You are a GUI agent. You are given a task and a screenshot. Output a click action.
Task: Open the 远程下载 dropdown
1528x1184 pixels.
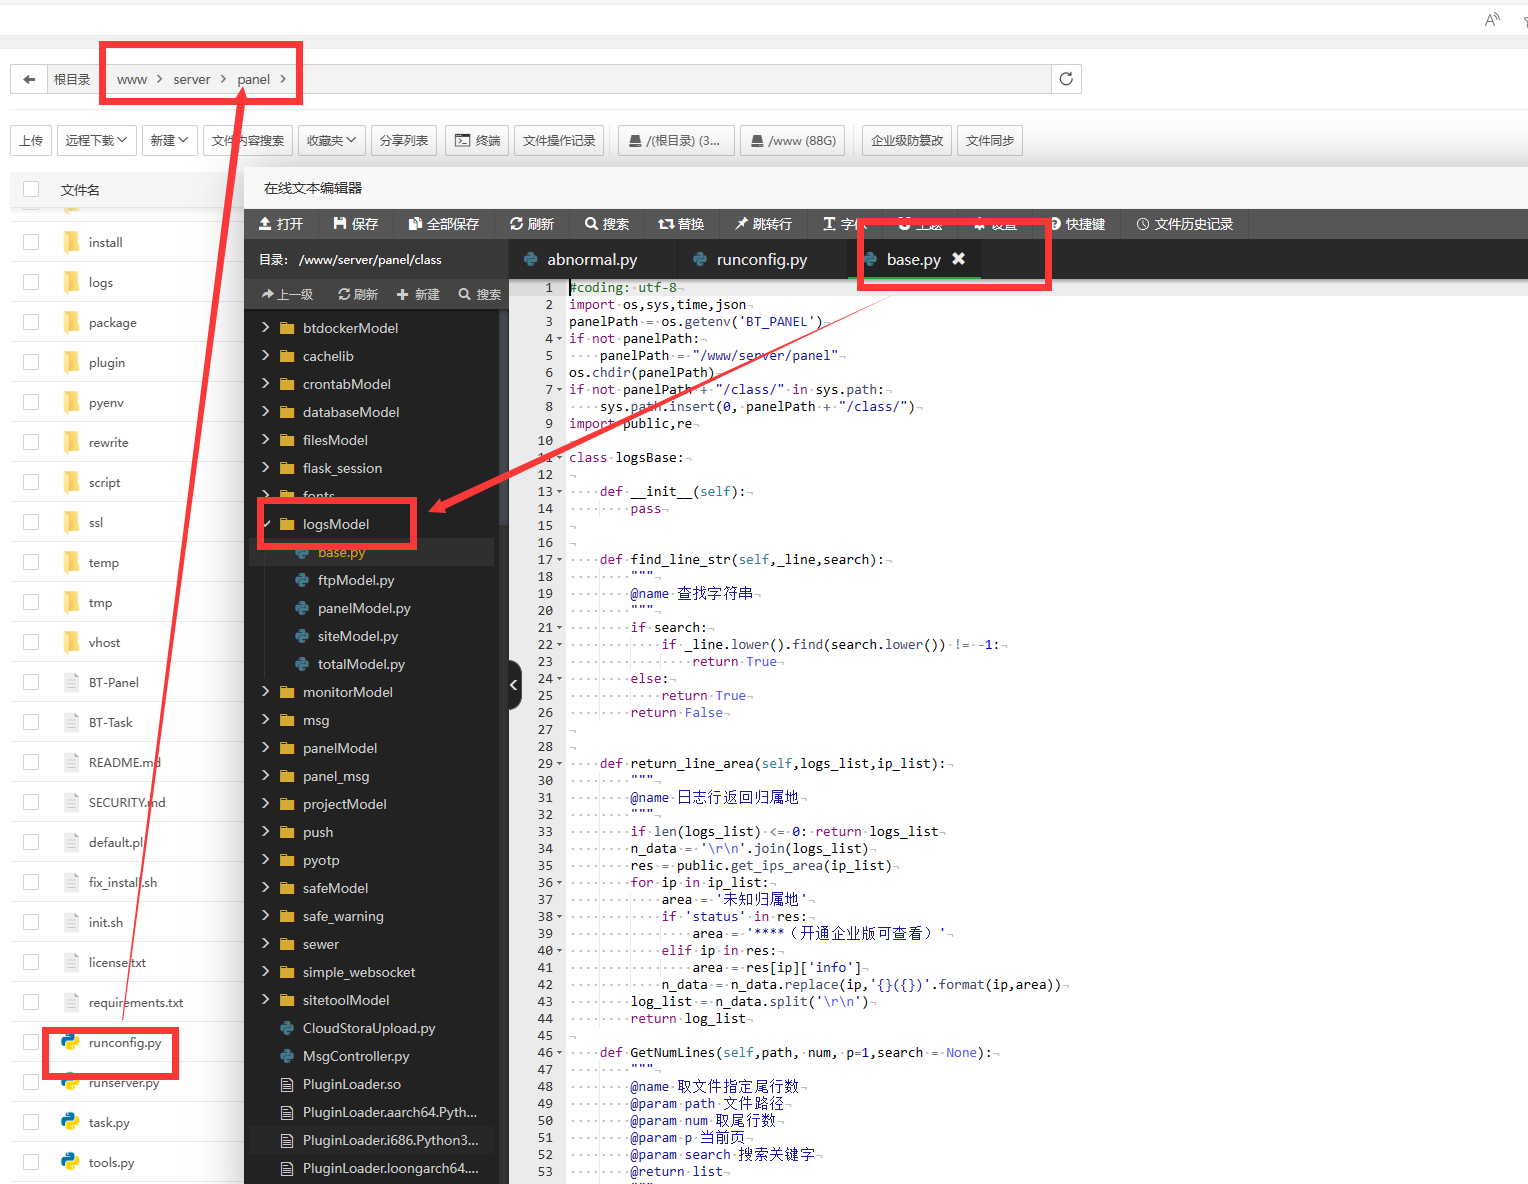97,140
